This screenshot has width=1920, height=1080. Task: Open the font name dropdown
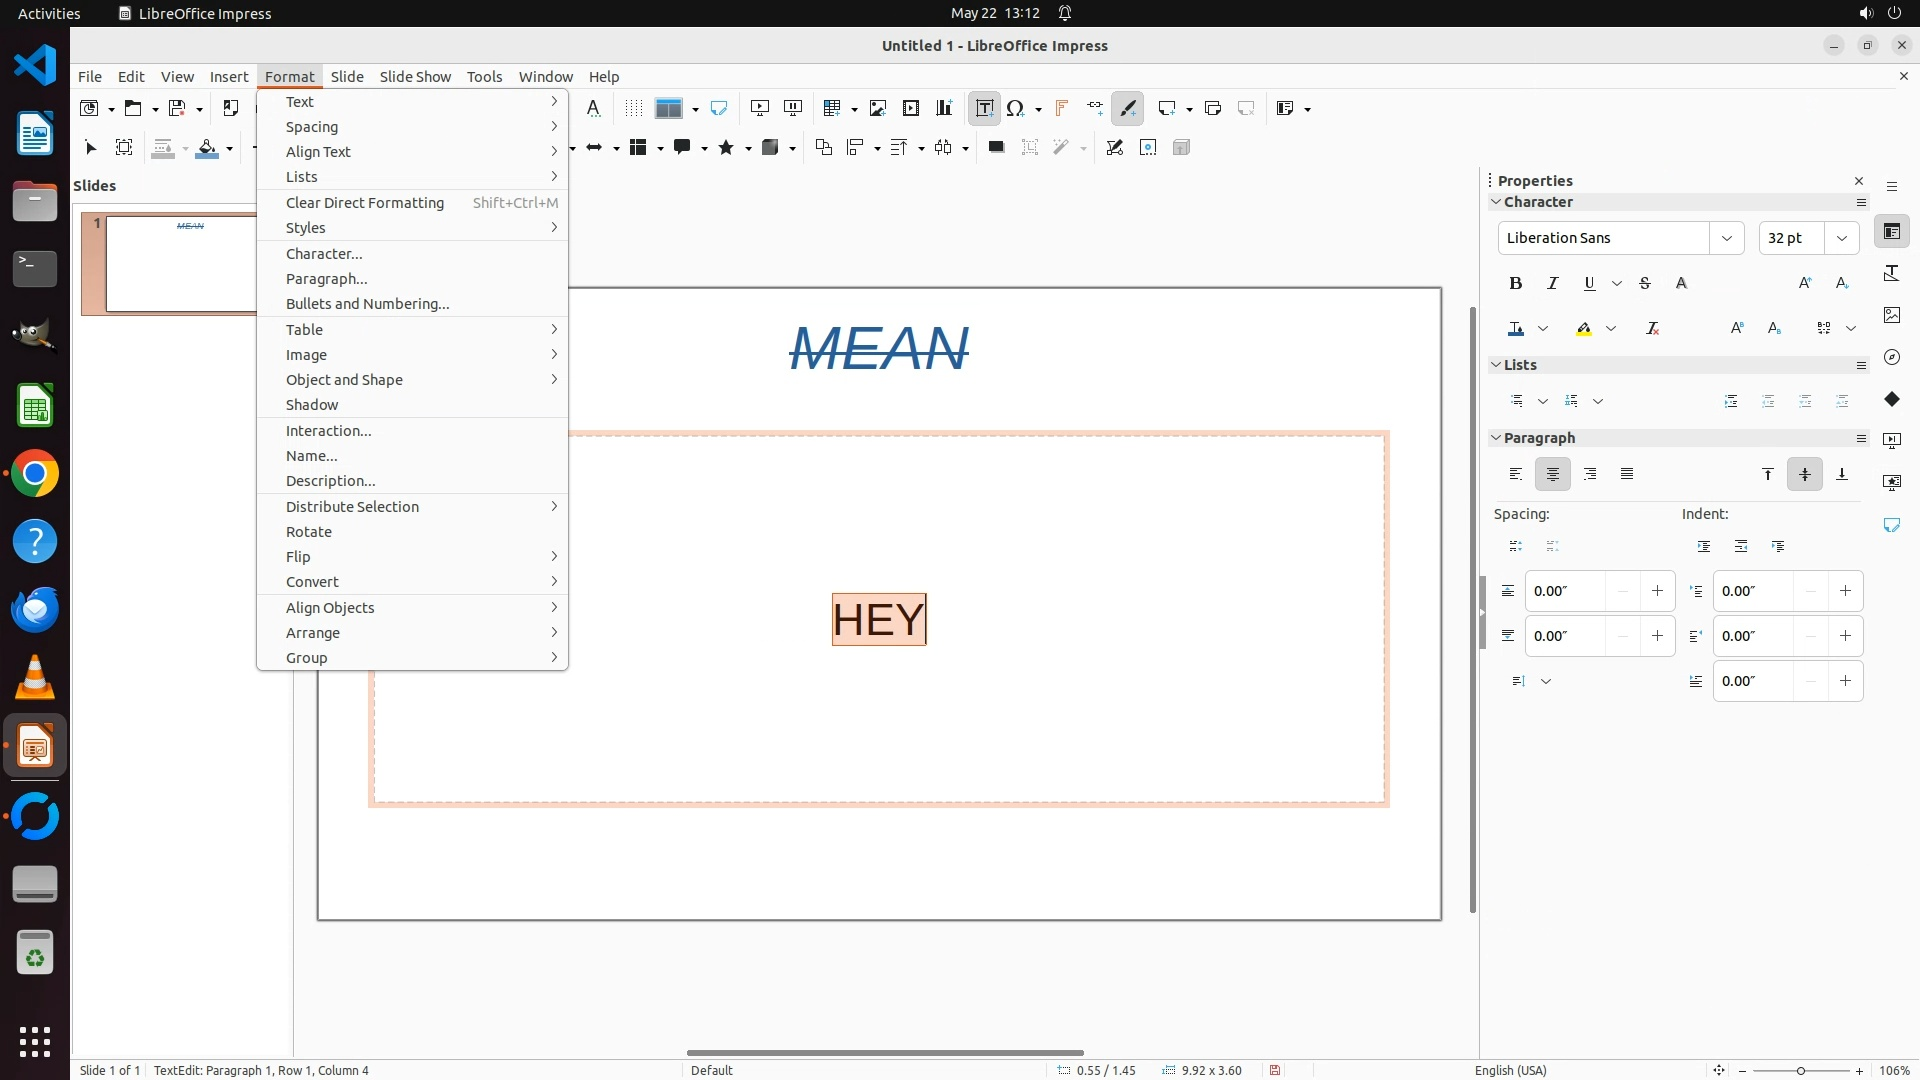pyautogui.click(x=1726, y=238)
